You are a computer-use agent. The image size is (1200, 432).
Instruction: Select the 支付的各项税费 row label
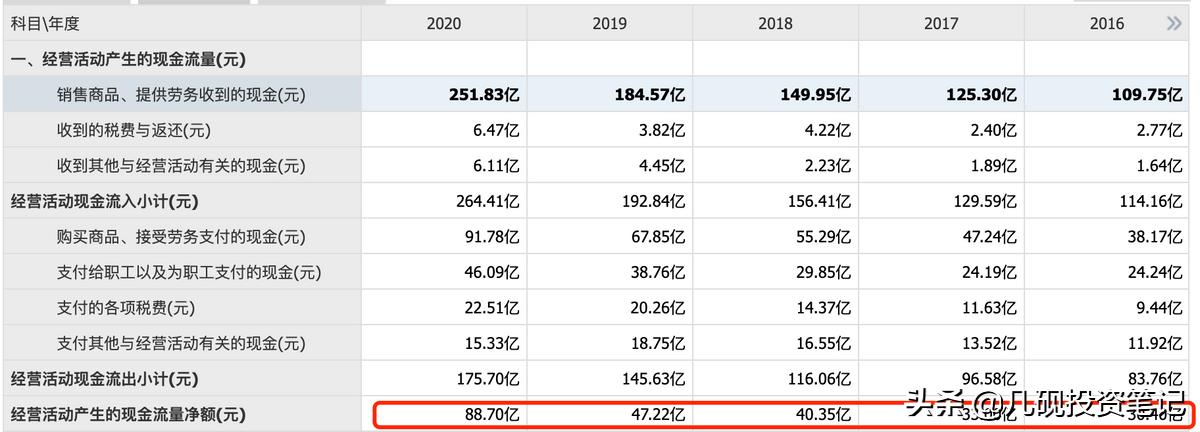click(x=126, y=308)
